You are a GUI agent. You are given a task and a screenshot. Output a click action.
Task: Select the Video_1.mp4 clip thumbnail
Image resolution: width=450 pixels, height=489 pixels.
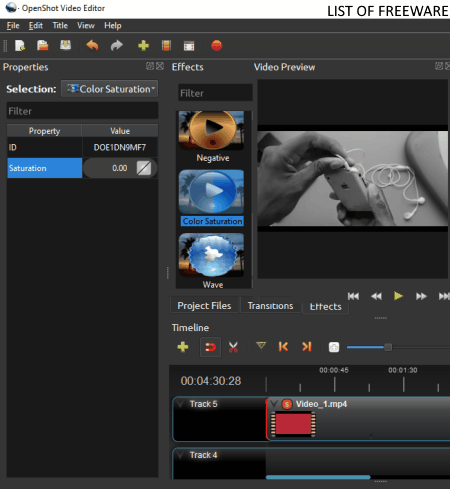tap(293, 424)
